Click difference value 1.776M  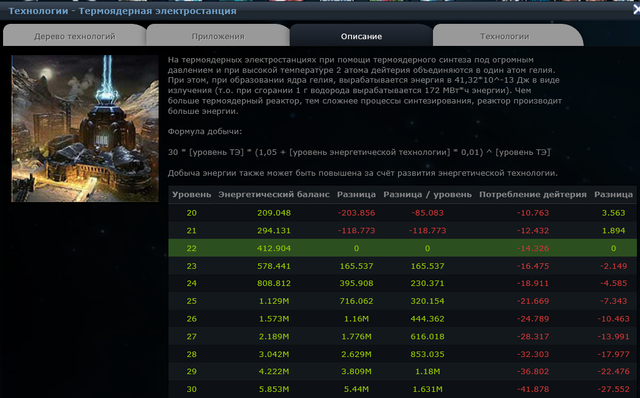click(x=356, y=336)
